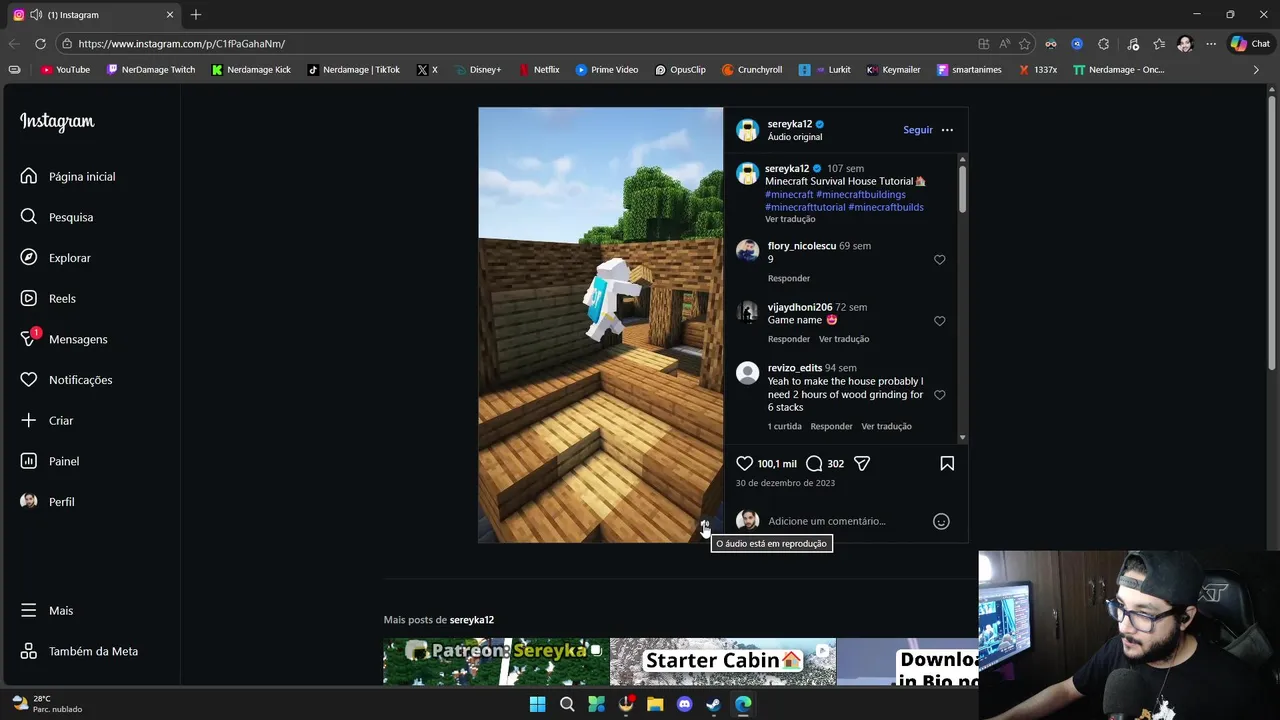The width and height of the screenshot is (1280, 720).
Task: Open post options three-dot menu
Action: tap(947, 130)
